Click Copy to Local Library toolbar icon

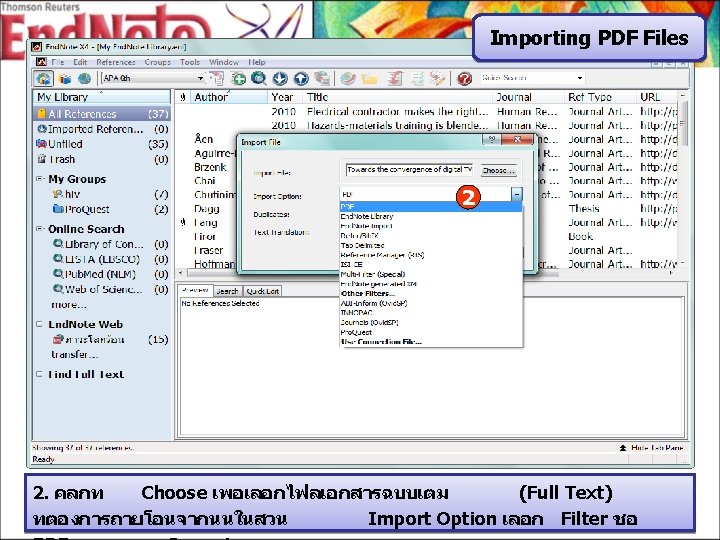(x=217, y=79)
